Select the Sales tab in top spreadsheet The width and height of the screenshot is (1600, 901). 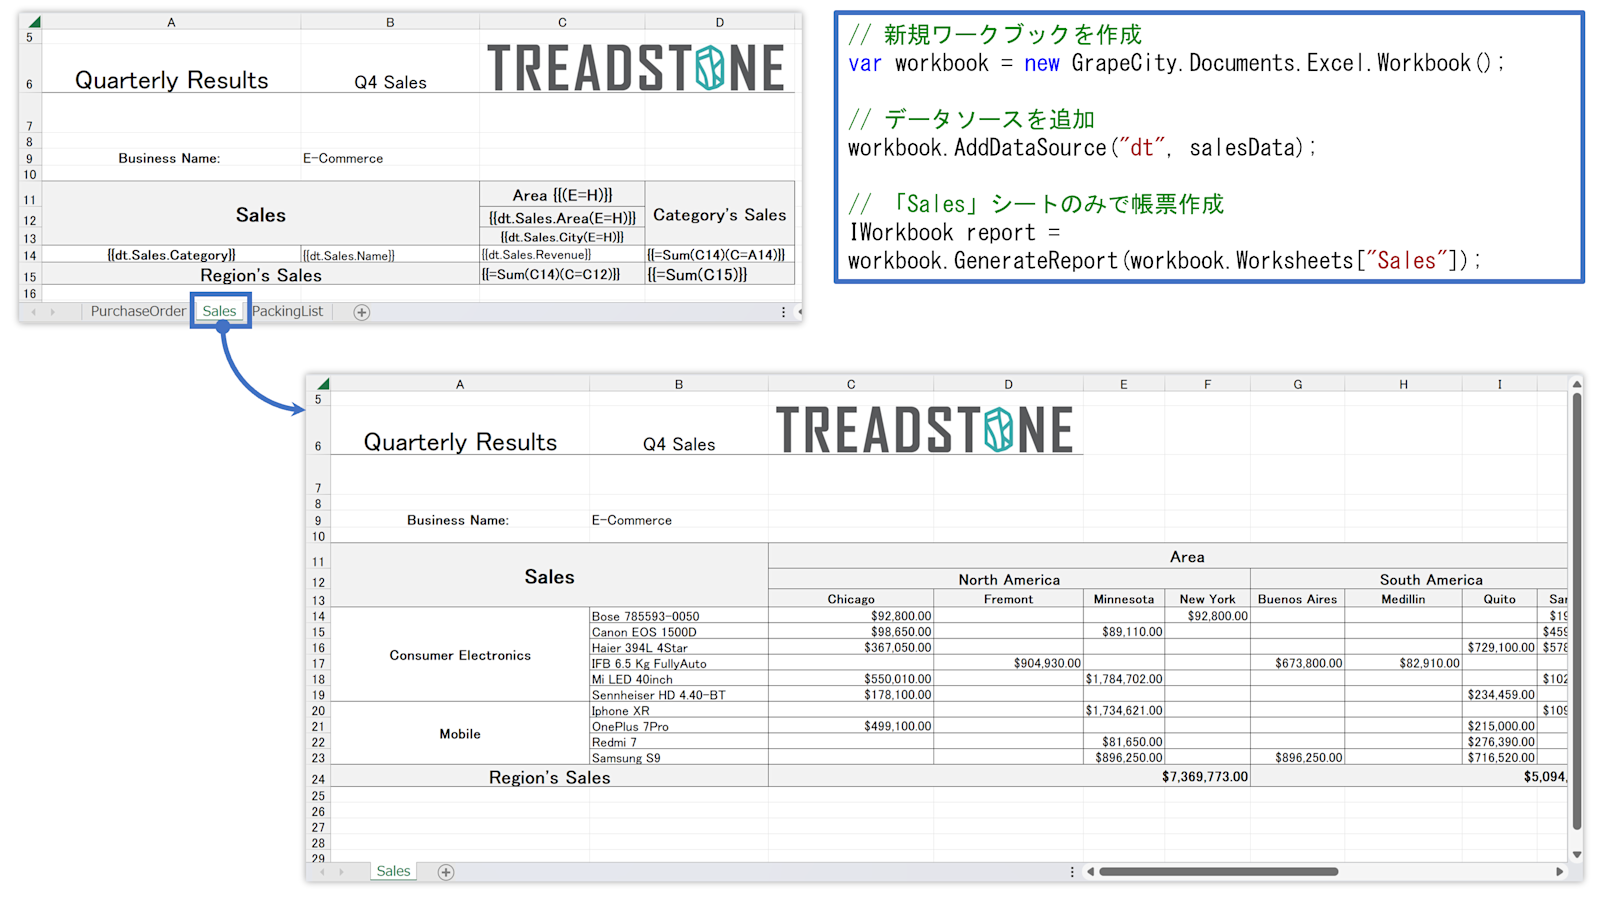pyautogui.click(x=219, y=311)
